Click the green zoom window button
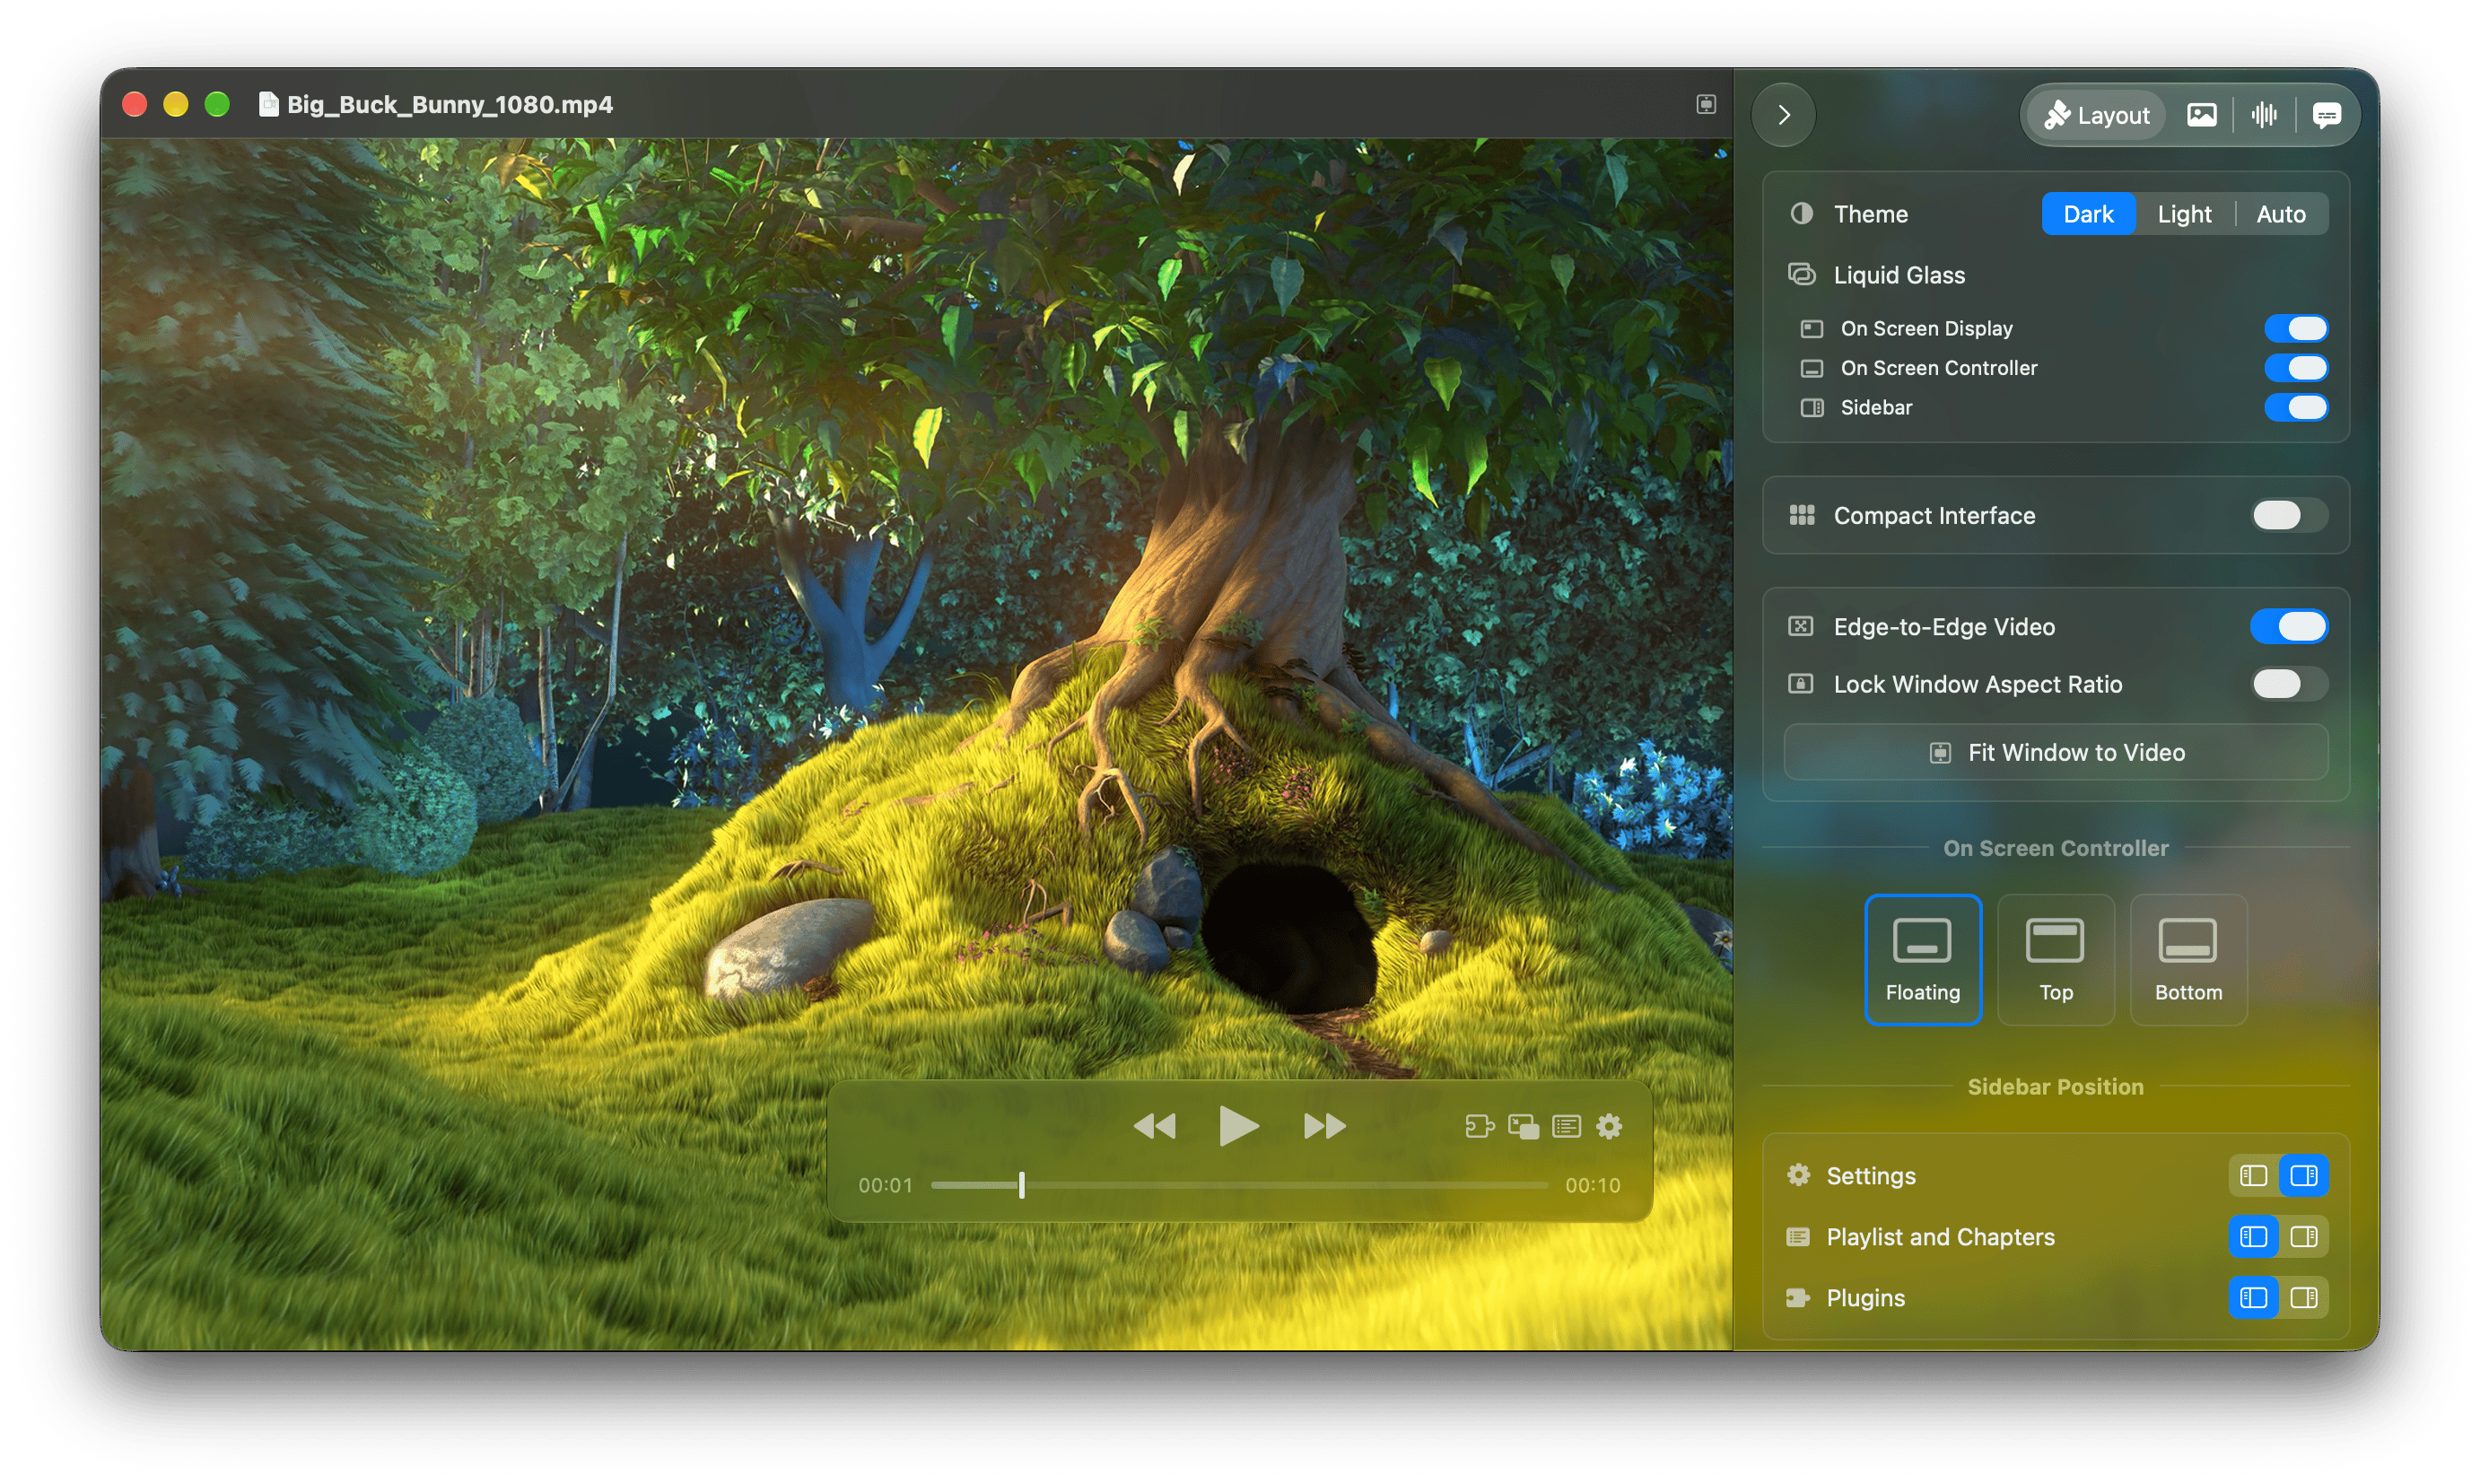 click(217, 105)
